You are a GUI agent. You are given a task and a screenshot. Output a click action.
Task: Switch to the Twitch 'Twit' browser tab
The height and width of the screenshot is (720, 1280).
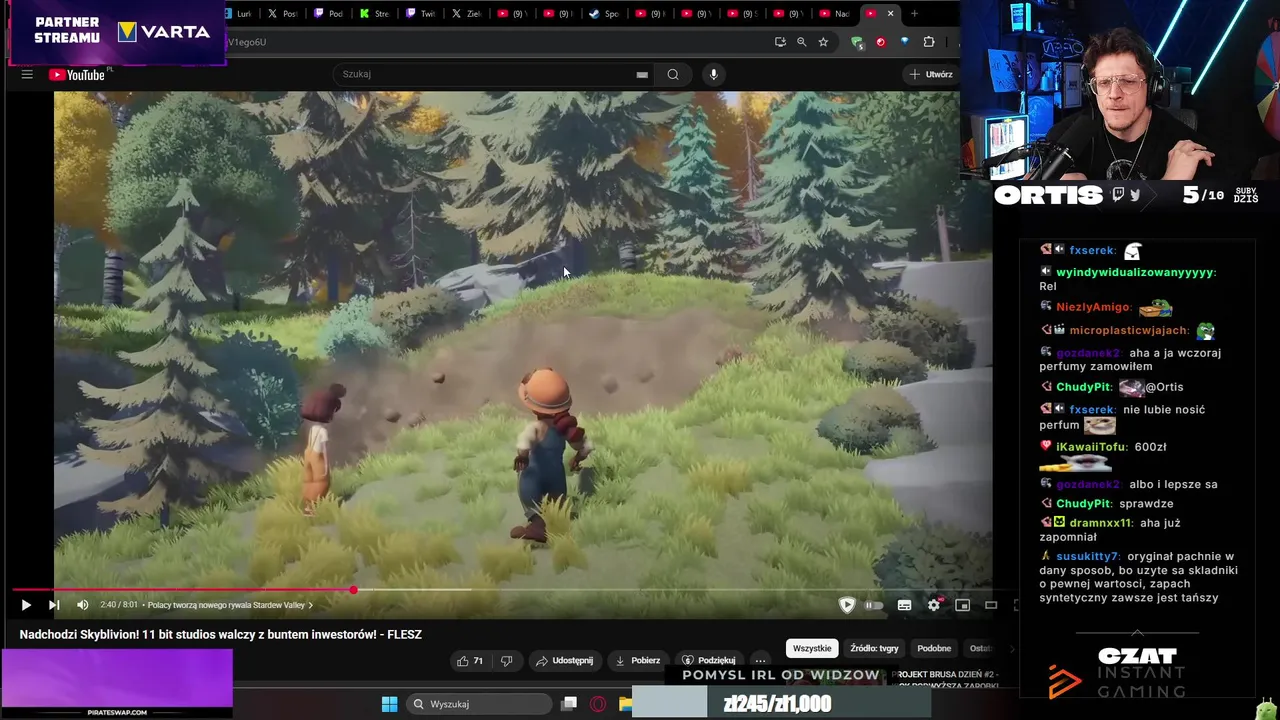tap(420, 14)
